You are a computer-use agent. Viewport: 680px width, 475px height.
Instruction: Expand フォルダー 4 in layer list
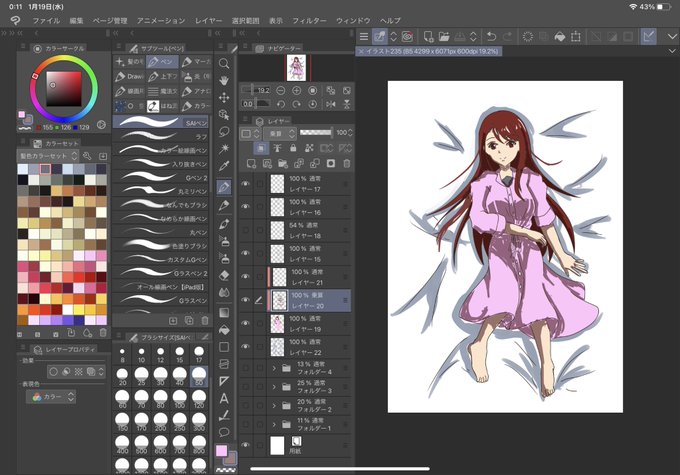pos(274,368)
